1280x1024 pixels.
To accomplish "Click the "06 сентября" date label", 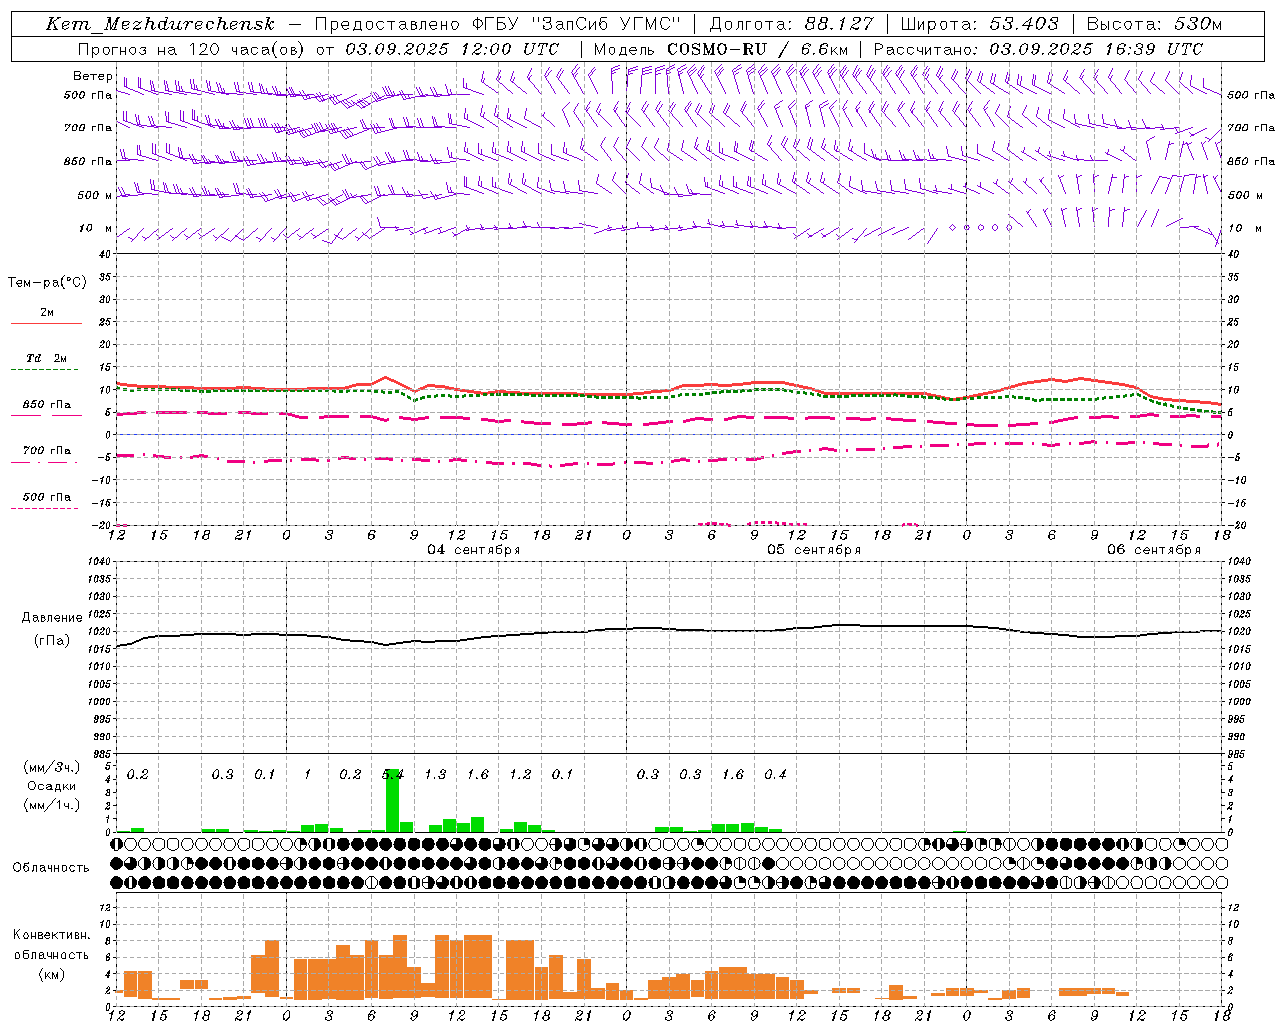I will (1153, 550).
